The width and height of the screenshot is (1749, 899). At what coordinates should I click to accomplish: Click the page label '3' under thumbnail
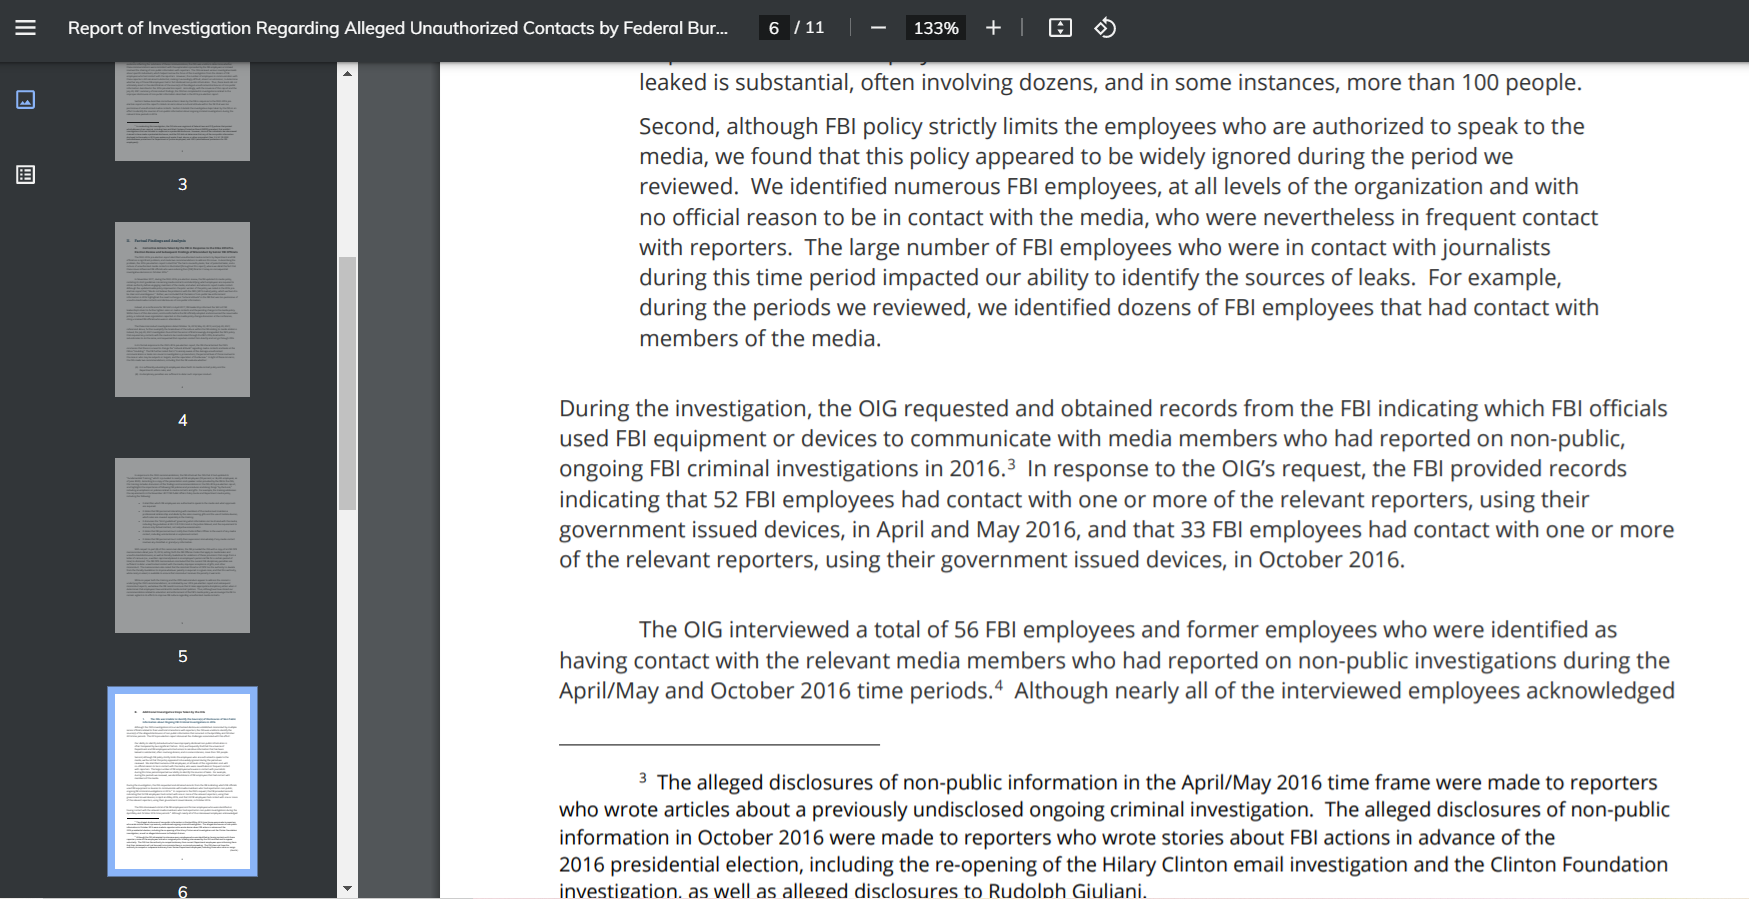coord(182,184)
